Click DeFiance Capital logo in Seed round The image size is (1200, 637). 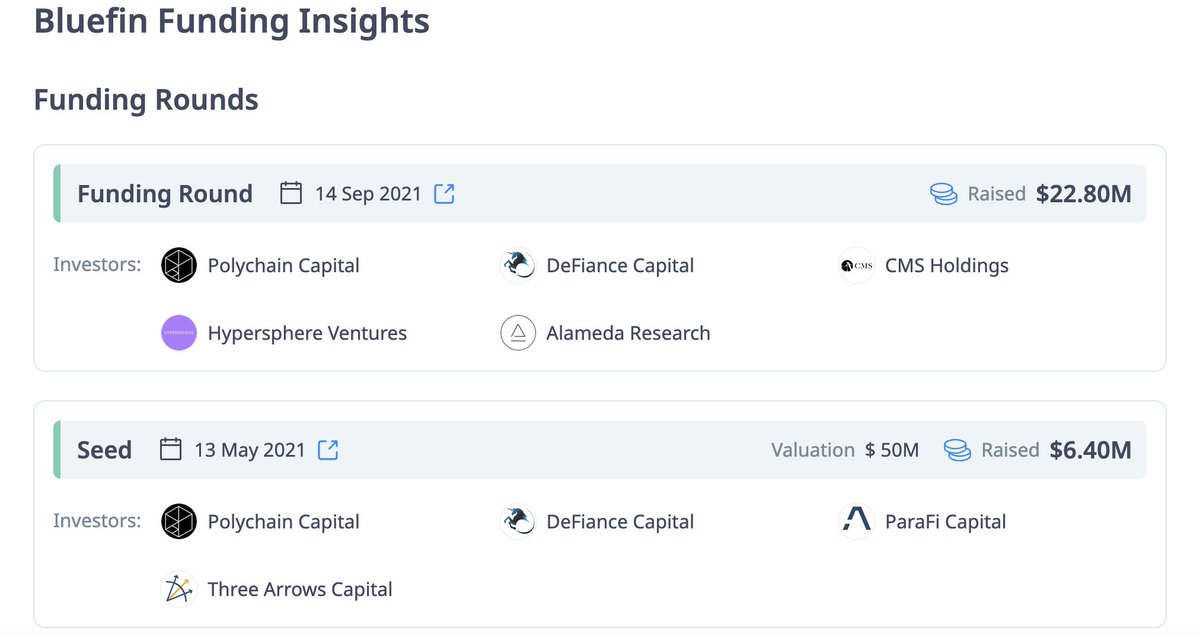click(x=518, y=522)
